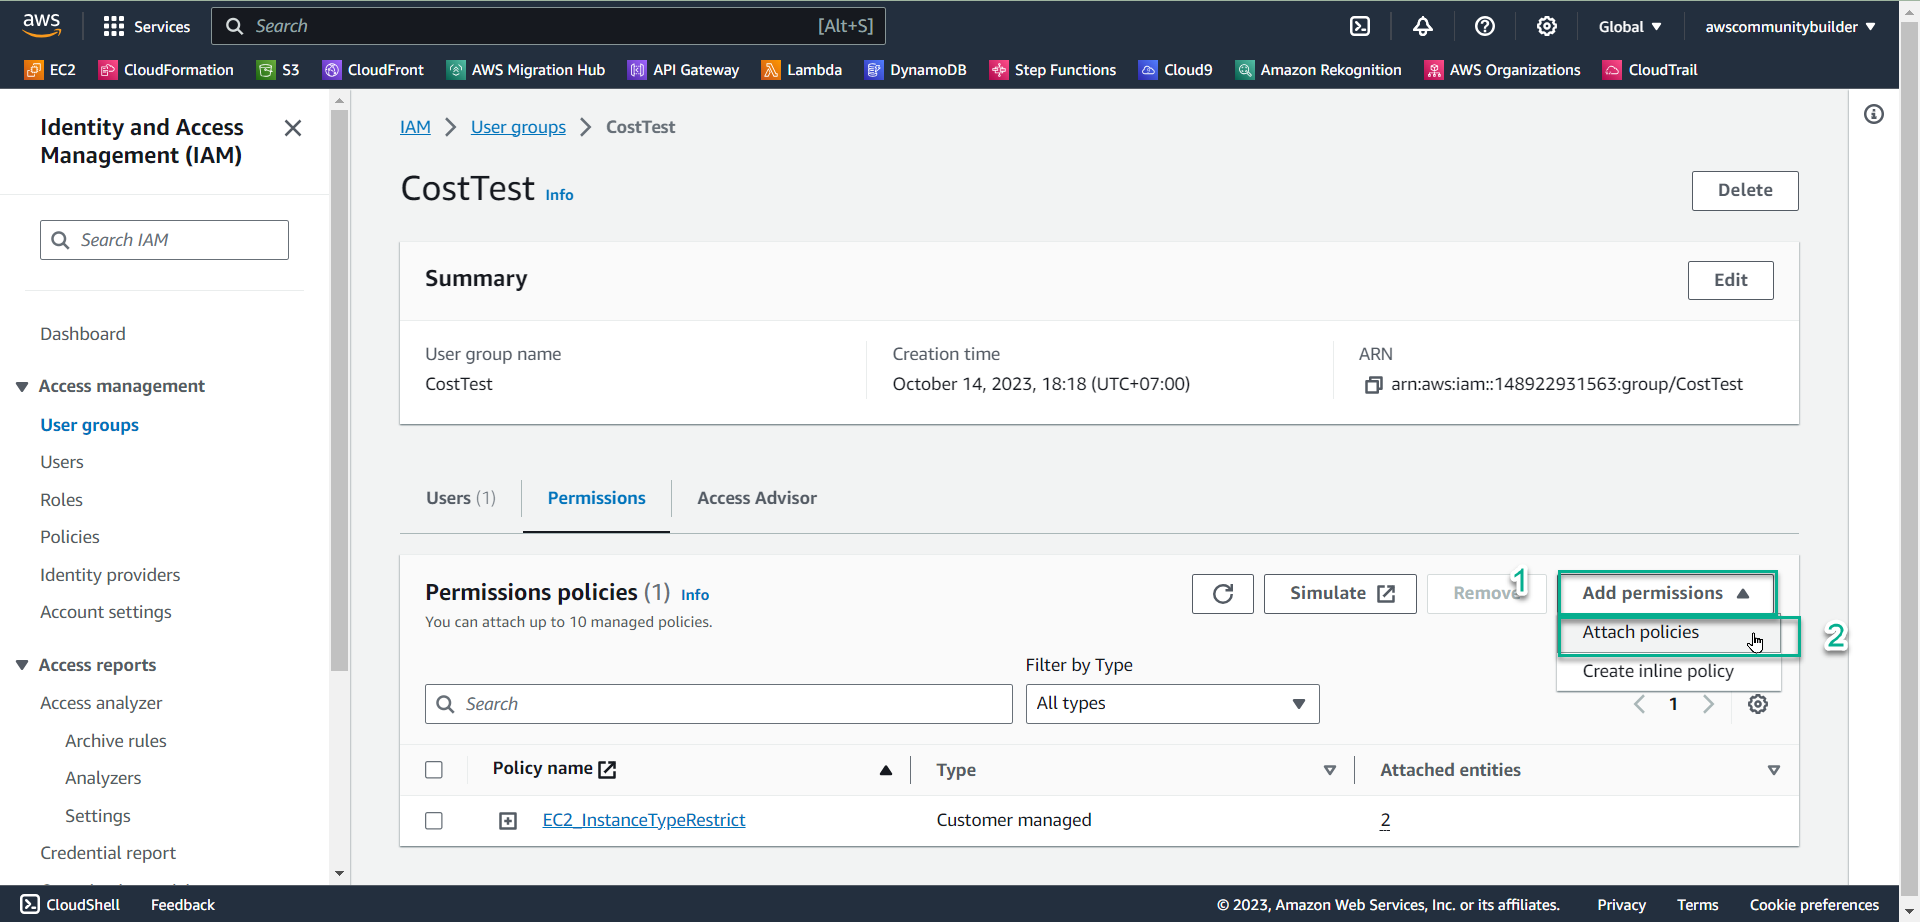Sort by Policy name column arrow
The image size is (1920, 922).
click(886, 770)
